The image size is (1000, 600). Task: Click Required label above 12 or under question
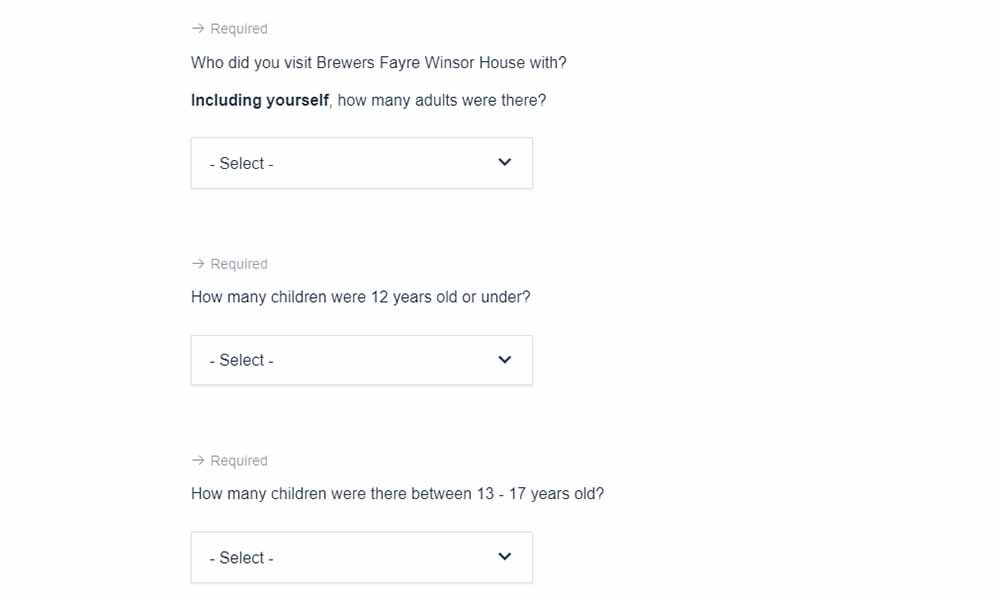click(x=239, y=264)
